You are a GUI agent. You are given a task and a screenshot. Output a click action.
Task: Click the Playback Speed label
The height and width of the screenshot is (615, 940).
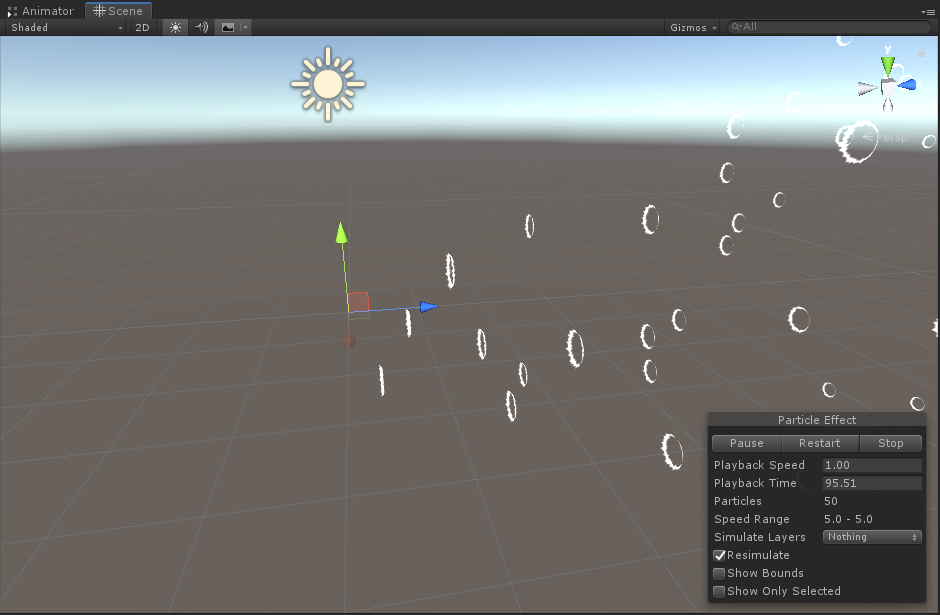759,465
